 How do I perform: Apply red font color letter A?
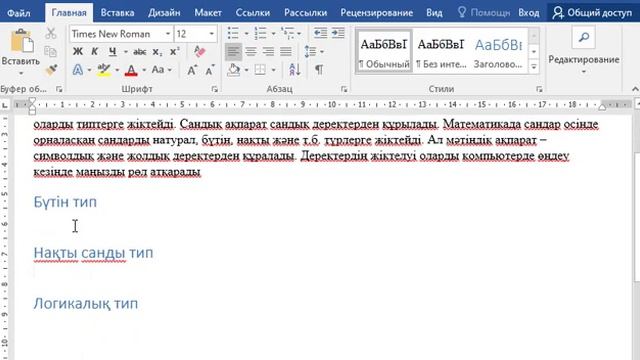(131, 70)
